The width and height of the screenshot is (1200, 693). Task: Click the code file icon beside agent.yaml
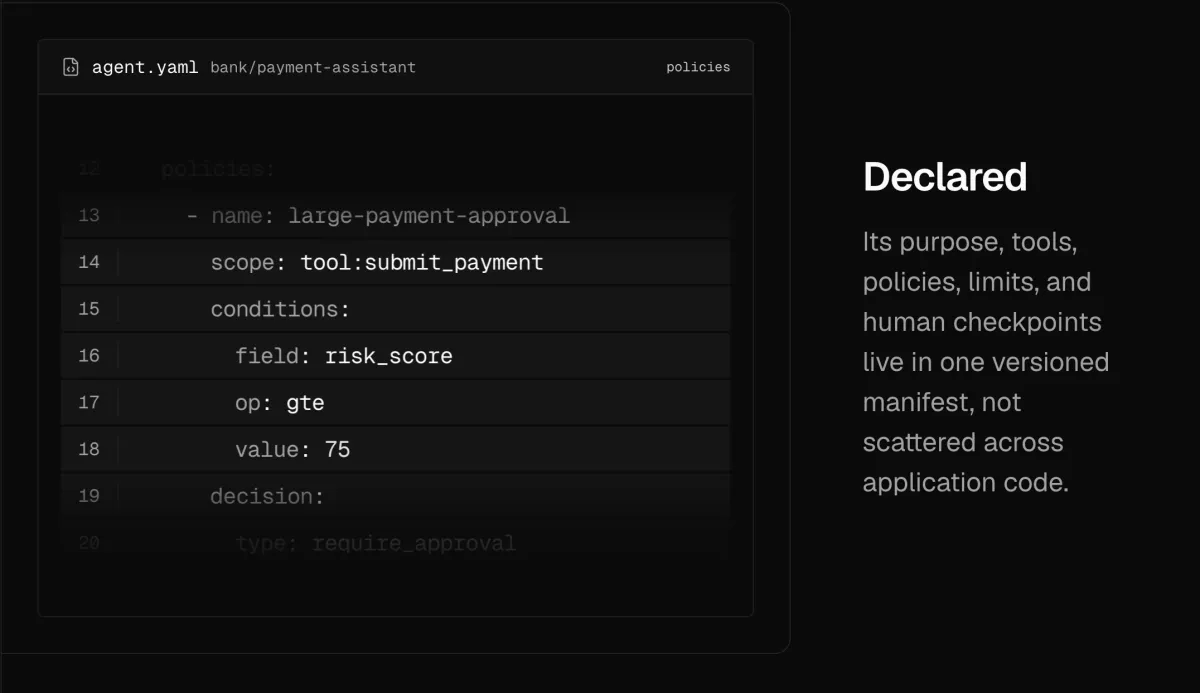[x=71, y=67]
